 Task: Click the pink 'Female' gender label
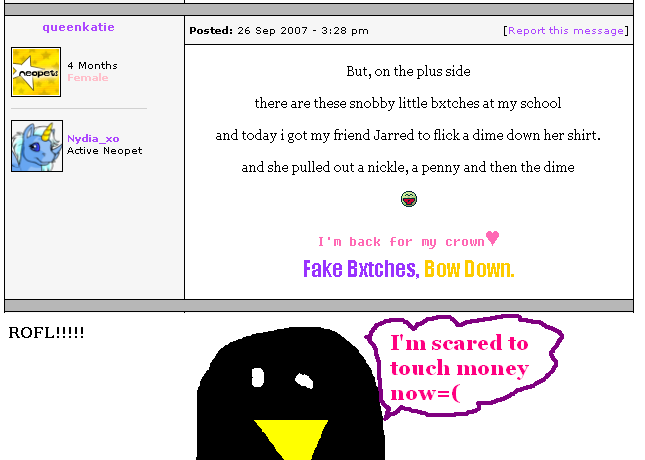88,78
